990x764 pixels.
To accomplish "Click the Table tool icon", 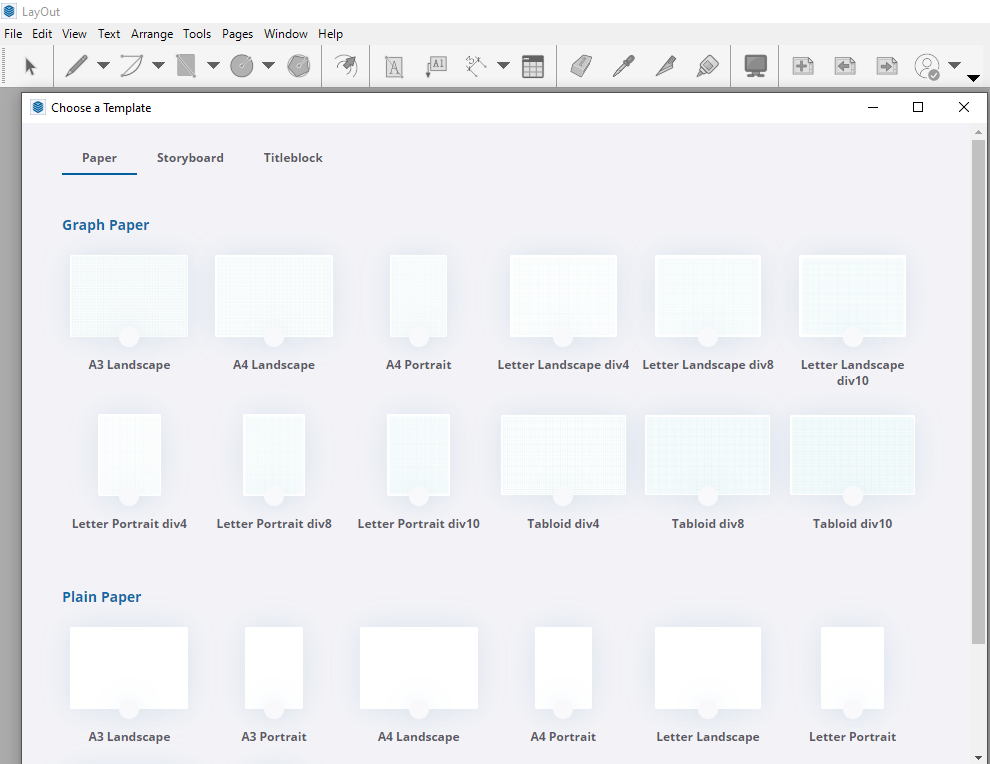I will [x=533, y=67].
